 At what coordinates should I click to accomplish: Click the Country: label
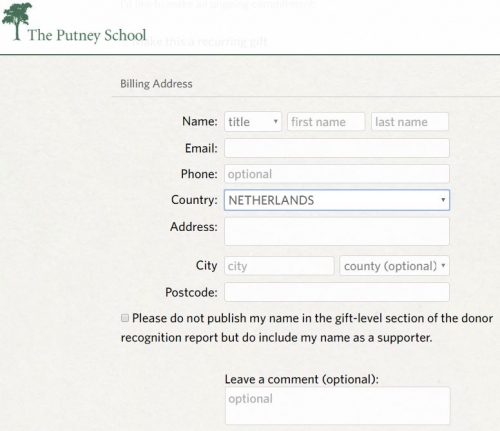point(194,200)
